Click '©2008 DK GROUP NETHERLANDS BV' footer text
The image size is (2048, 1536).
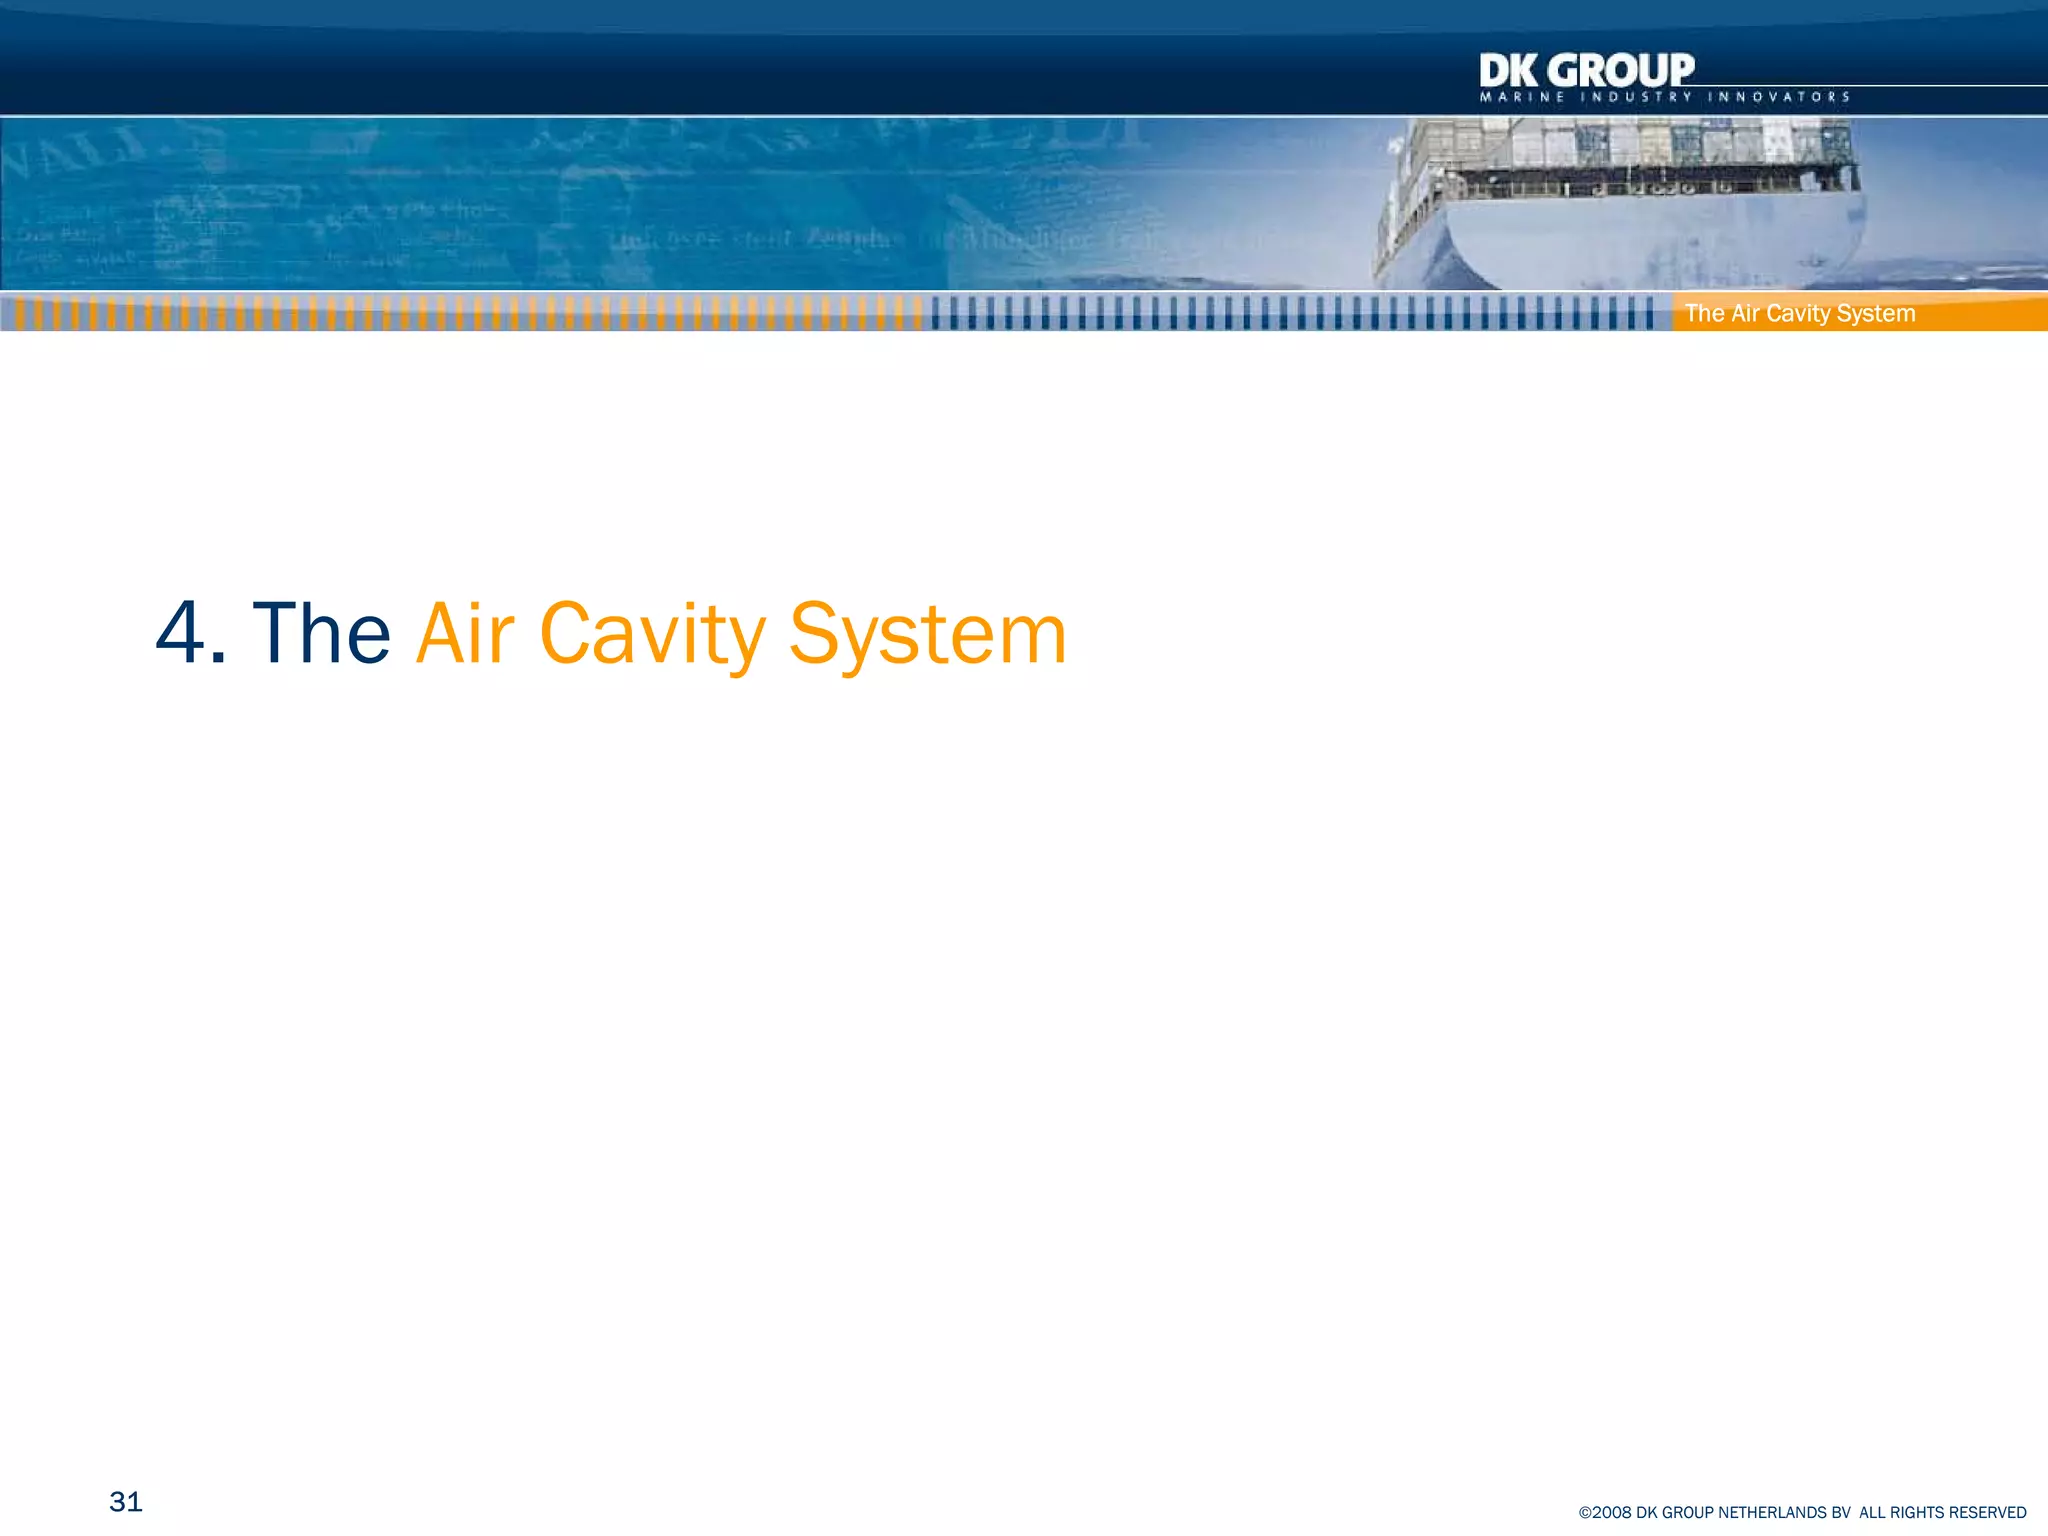(x=1714, y=1513)
